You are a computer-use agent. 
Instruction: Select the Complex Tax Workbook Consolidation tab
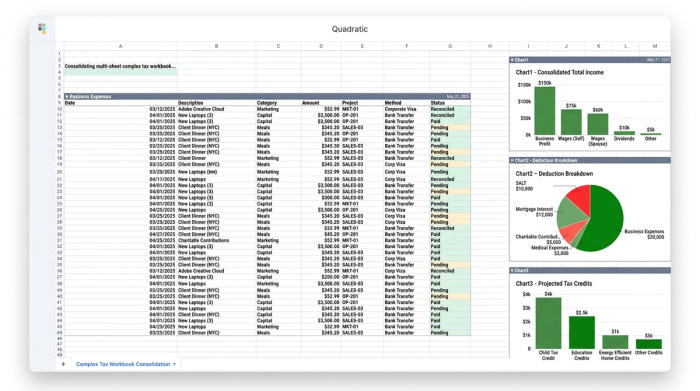pos(123,364)
